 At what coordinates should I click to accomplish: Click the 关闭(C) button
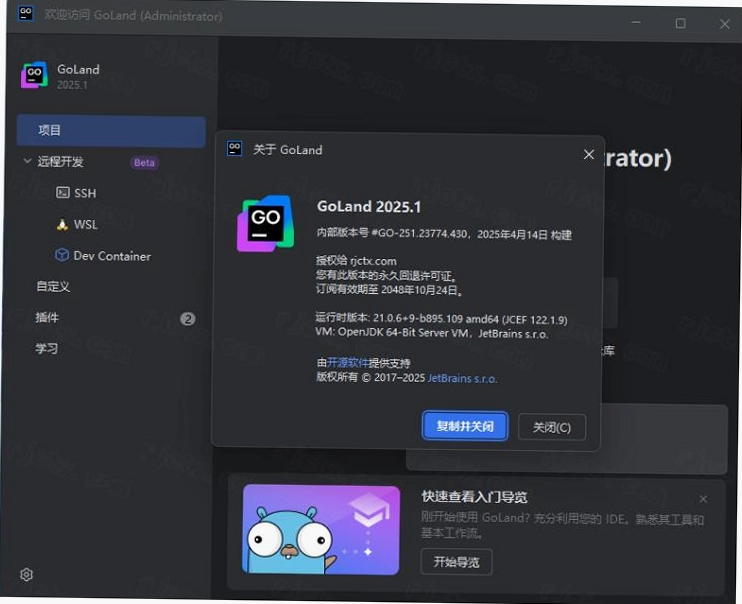tap(552, 427)
